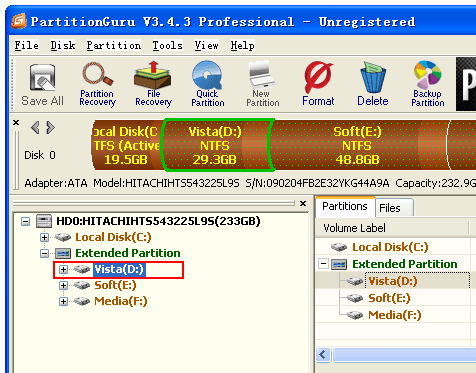
Task: Open the Help menu
Action: coord(242,45)
